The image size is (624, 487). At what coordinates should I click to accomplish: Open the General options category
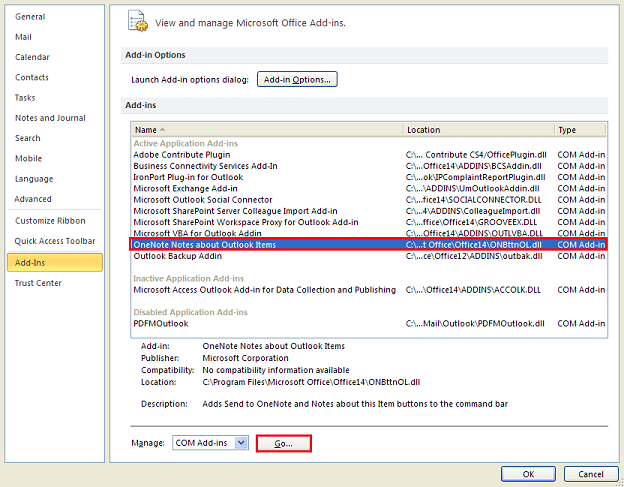[x=30, y=17]
